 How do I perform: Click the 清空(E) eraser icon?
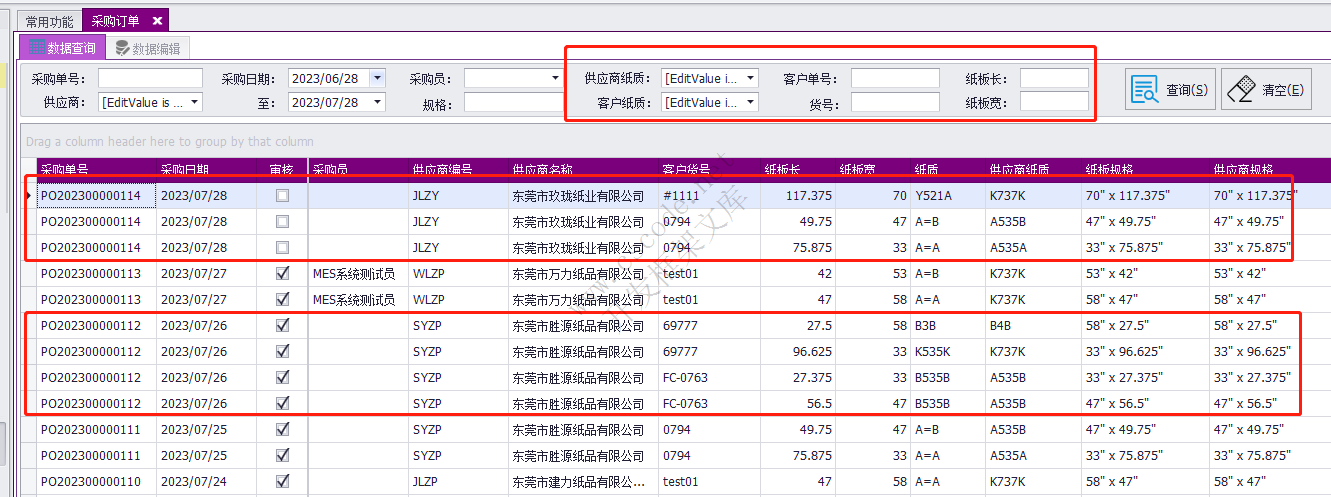(1241, 90)
